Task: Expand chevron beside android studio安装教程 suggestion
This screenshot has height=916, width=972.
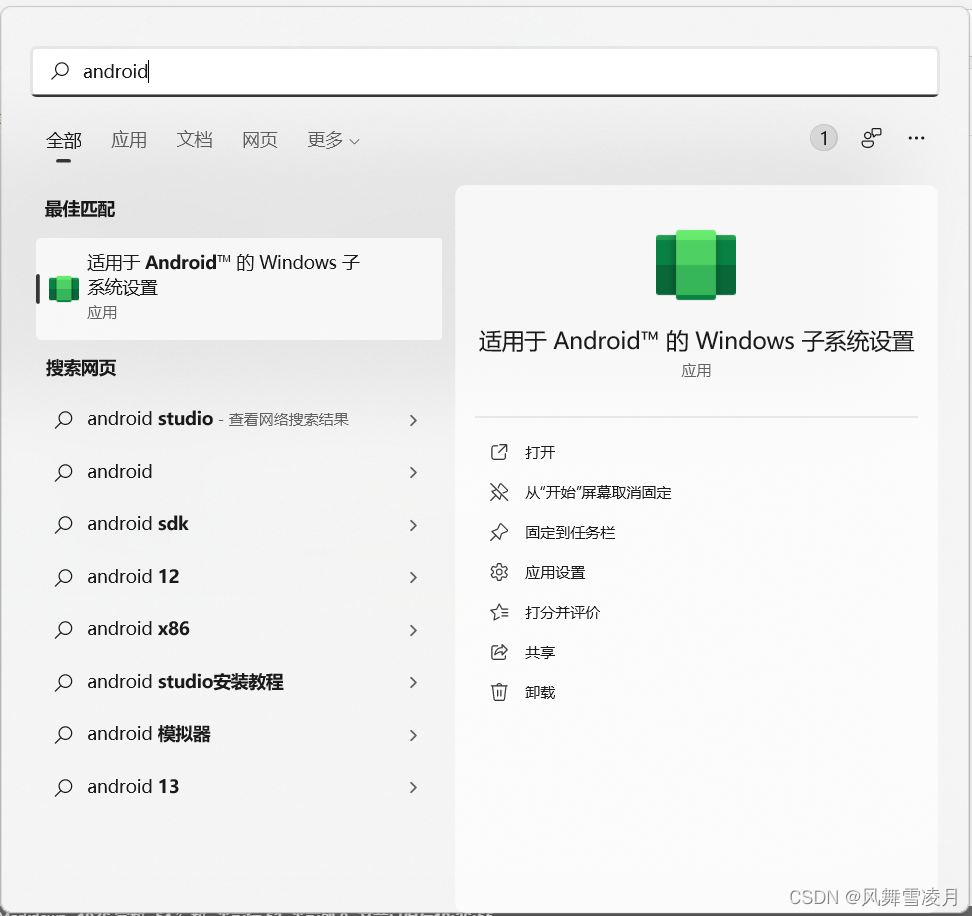Action: pos(413,682)
